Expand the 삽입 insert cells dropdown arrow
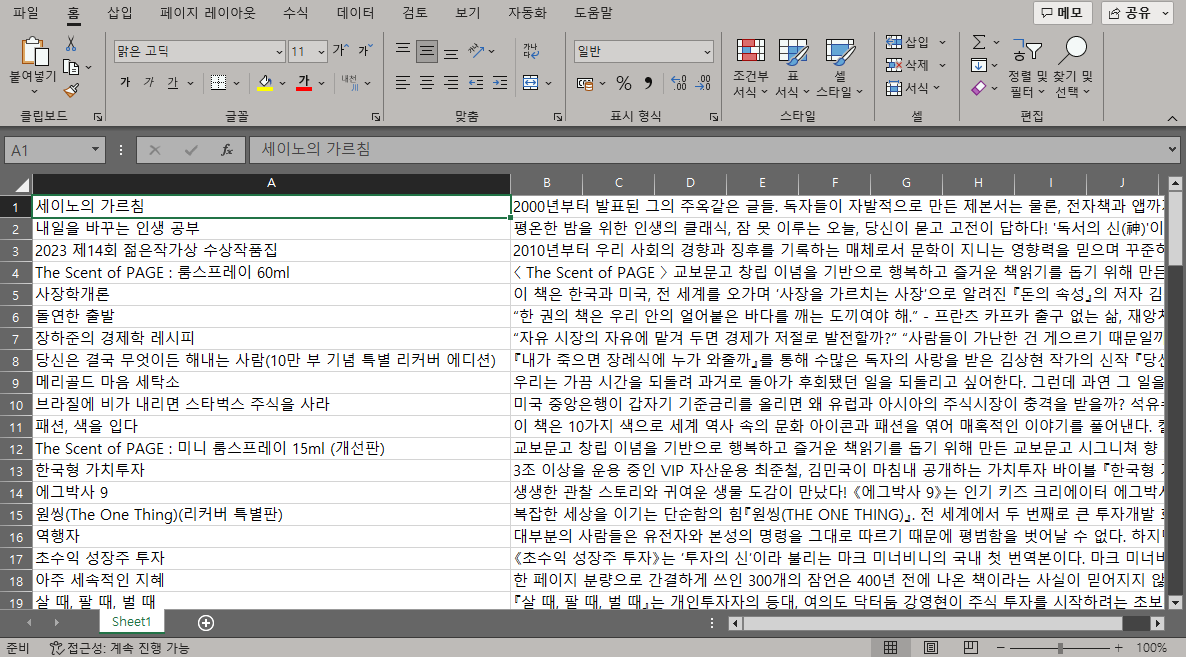This screenshot has height=657, width=1186. (942, 42)
